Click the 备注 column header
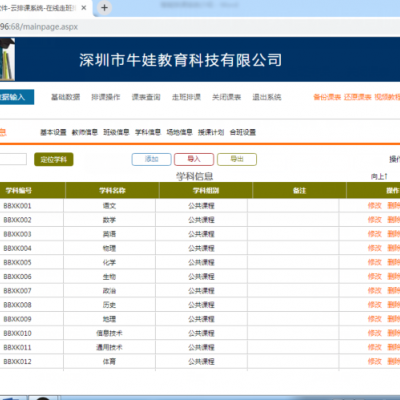The width and height of the screenshot is (400, 400). tap(299, 191)
